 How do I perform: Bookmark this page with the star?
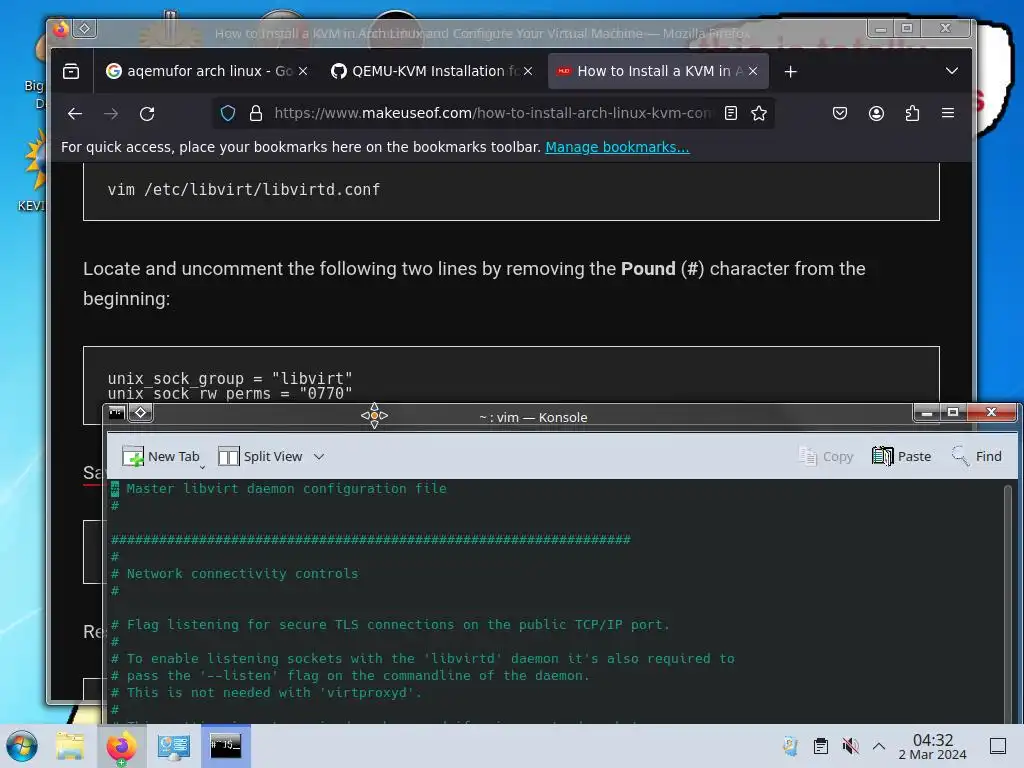[x=759, y=114]
